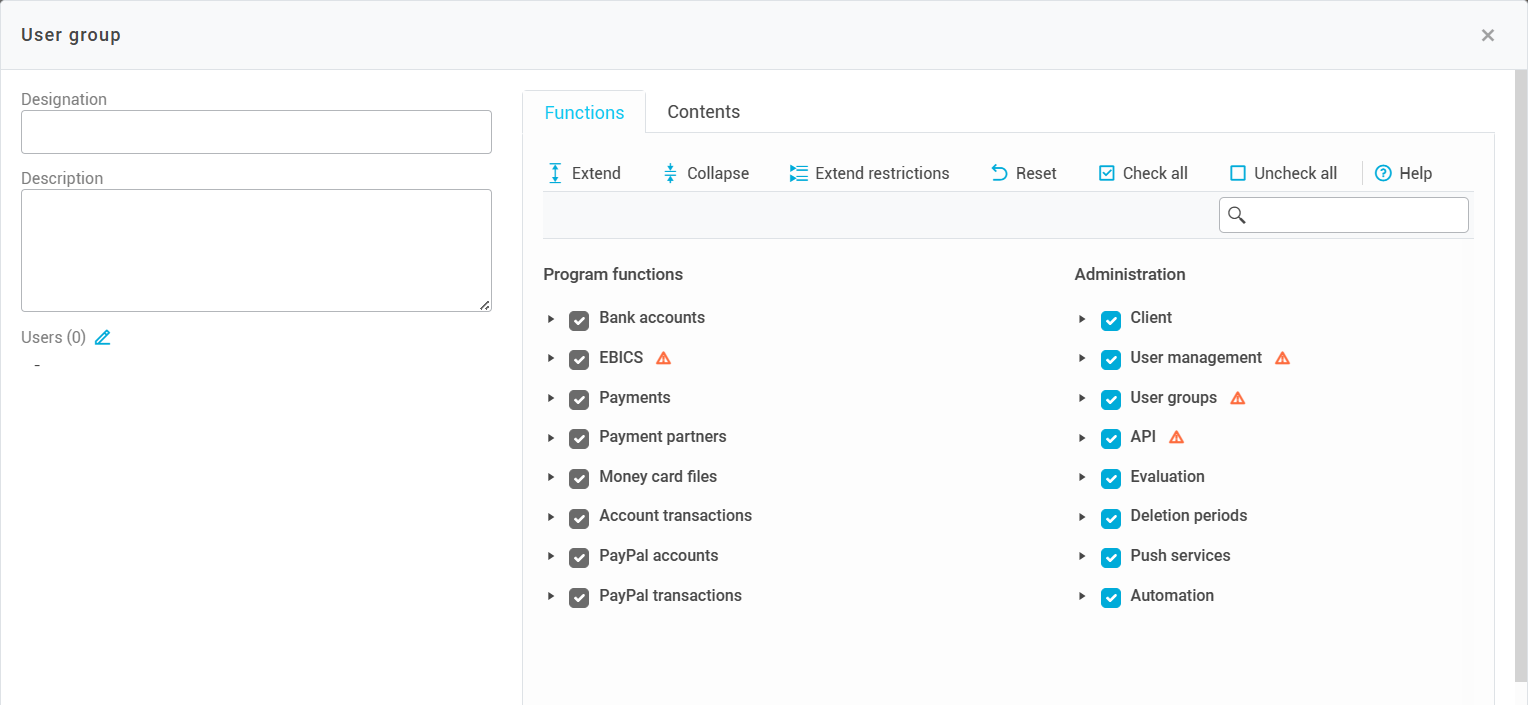Edit users with the pencil icon
Screen dimensions: 1528x705
tap(102, 338)
